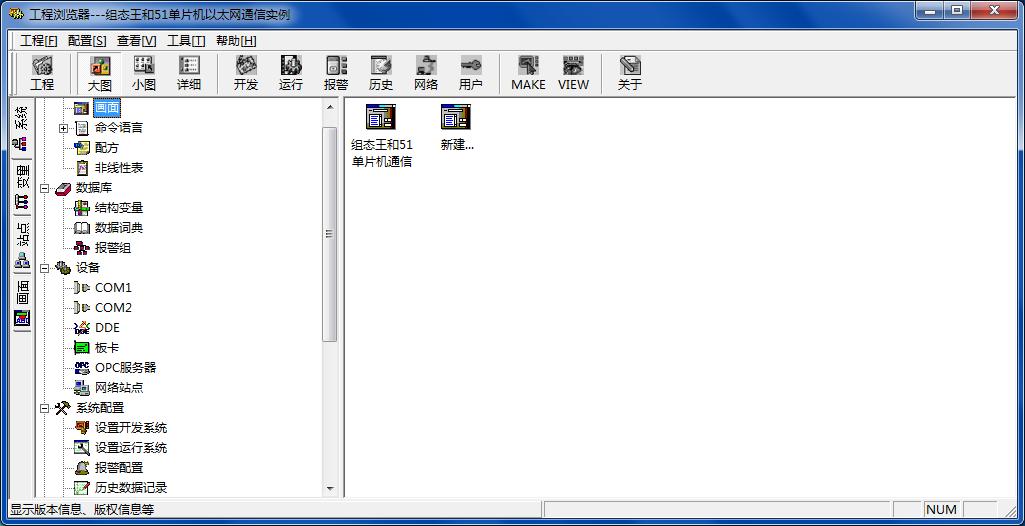
Task: Minimize the 工程浏览器 window
Action: click(x=929, y=11)
